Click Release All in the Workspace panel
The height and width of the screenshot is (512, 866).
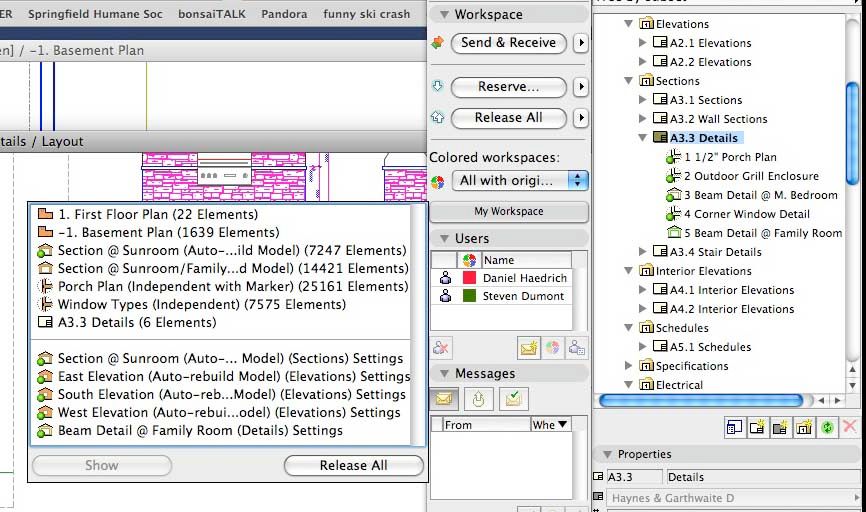pyautogui.click(x=509, y=117)
